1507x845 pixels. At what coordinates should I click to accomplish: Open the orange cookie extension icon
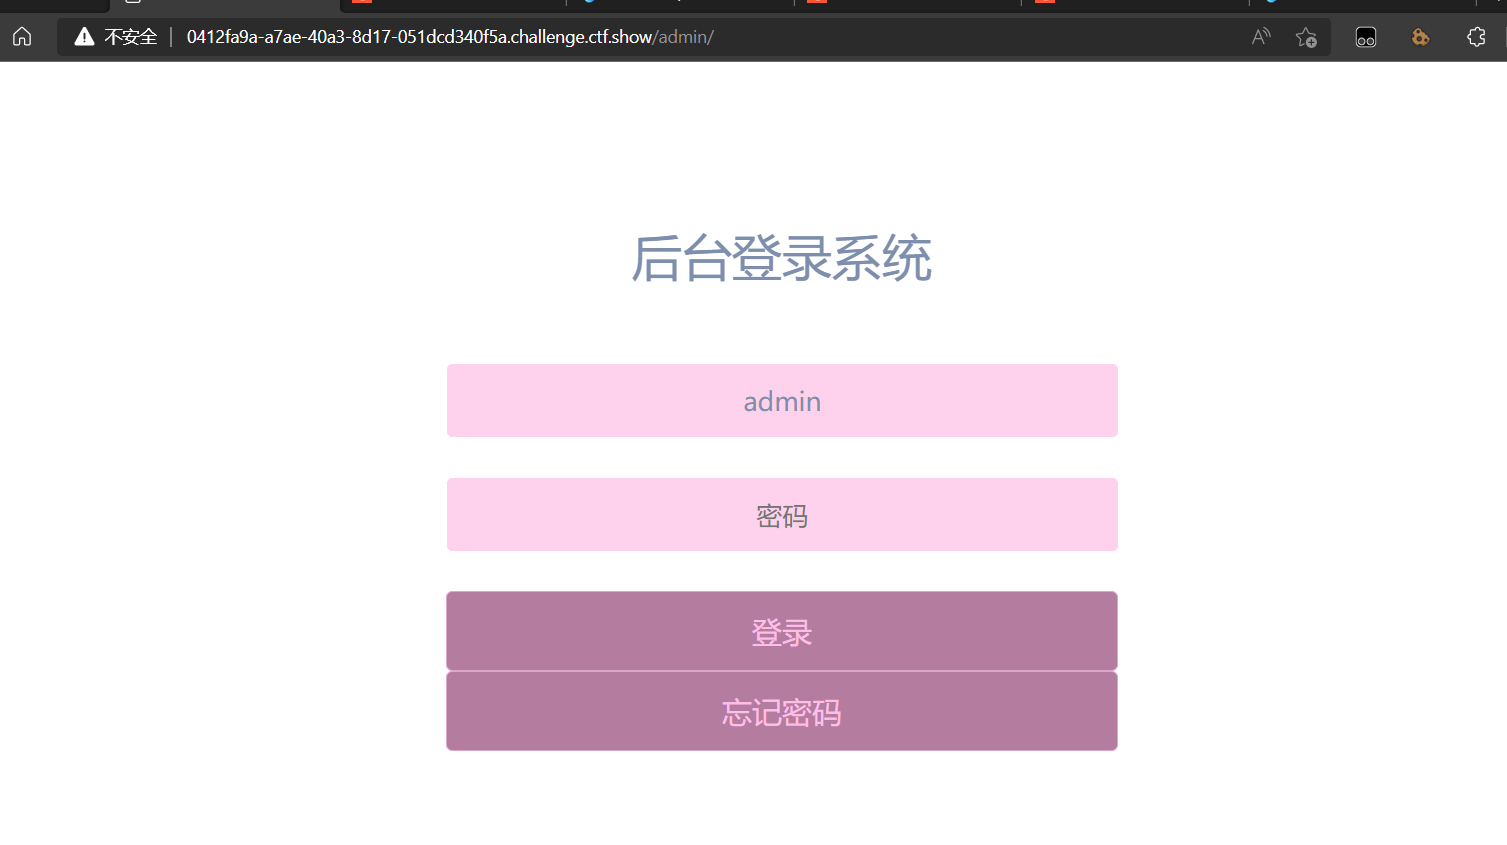click(1420, 37)
